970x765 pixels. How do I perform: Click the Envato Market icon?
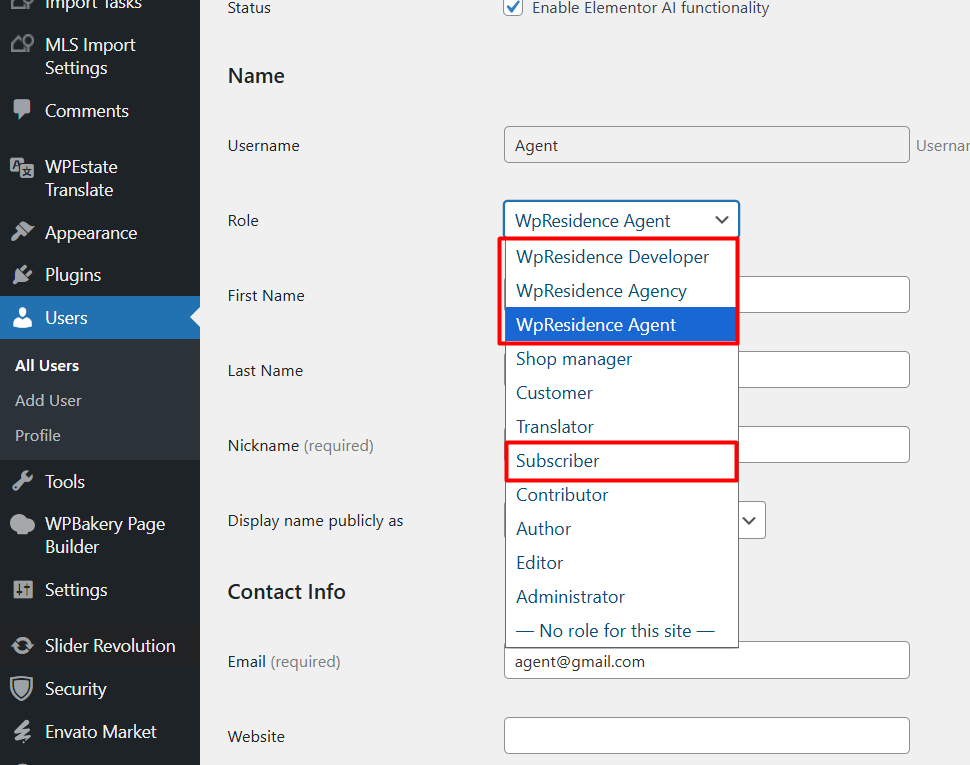pyautogui.click(x=22, y=732)
